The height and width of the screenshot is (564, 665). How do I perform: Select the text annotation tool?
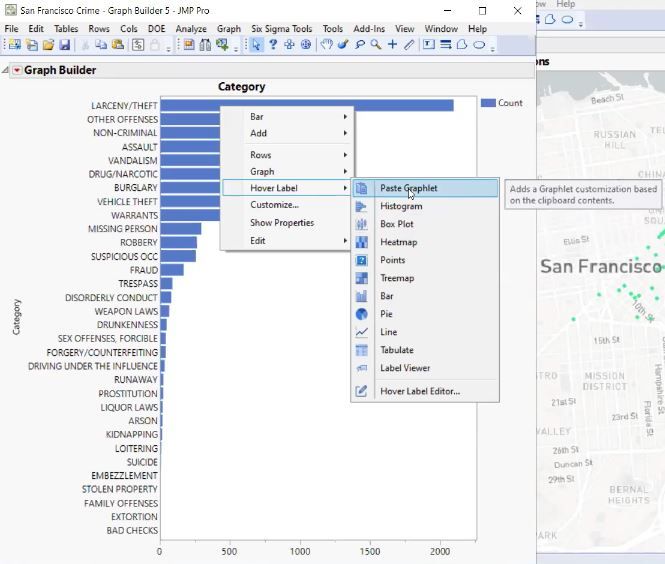tap(429, 45)
